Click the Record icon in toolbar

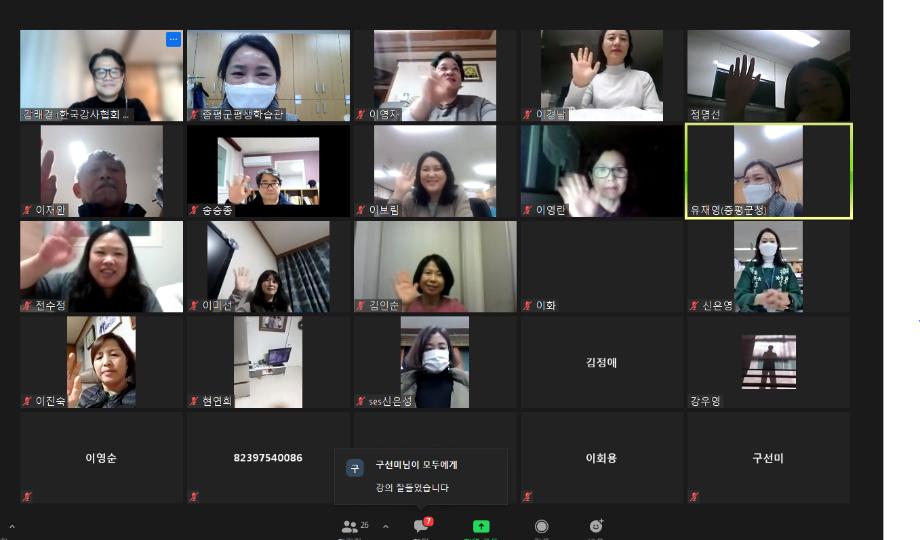tap(541, 526)
